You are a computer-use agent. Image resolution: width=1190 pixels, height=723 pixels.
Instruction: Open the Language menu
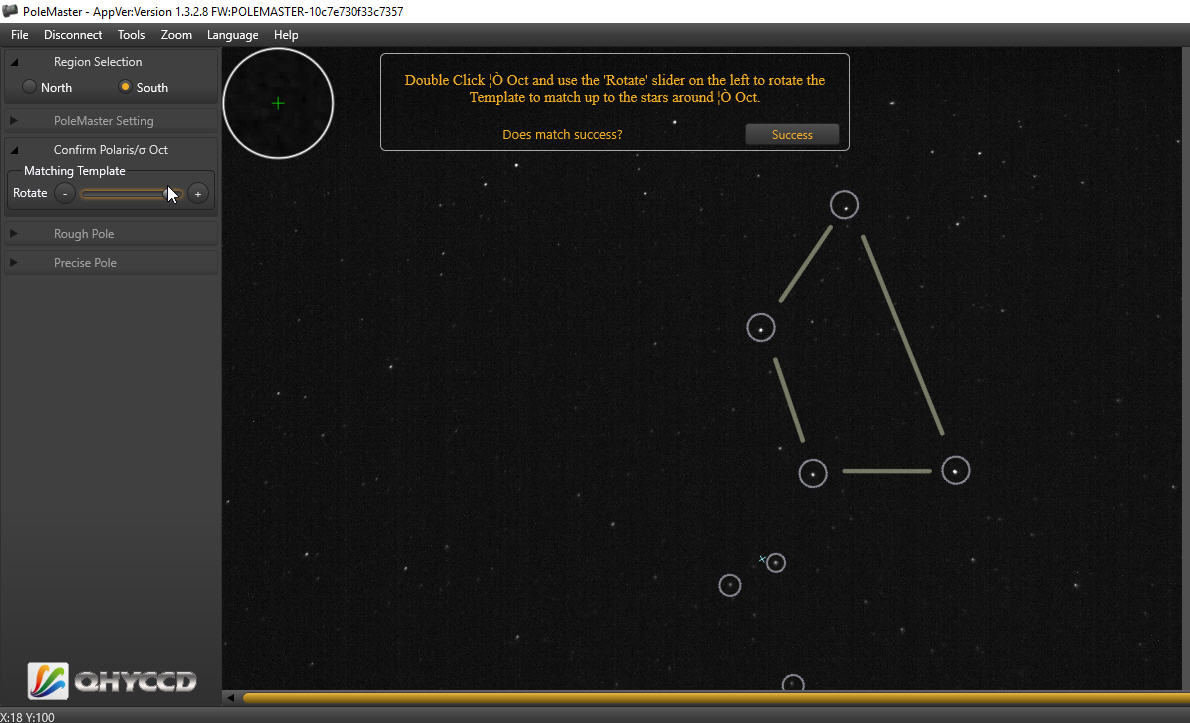tap(232, 35)
